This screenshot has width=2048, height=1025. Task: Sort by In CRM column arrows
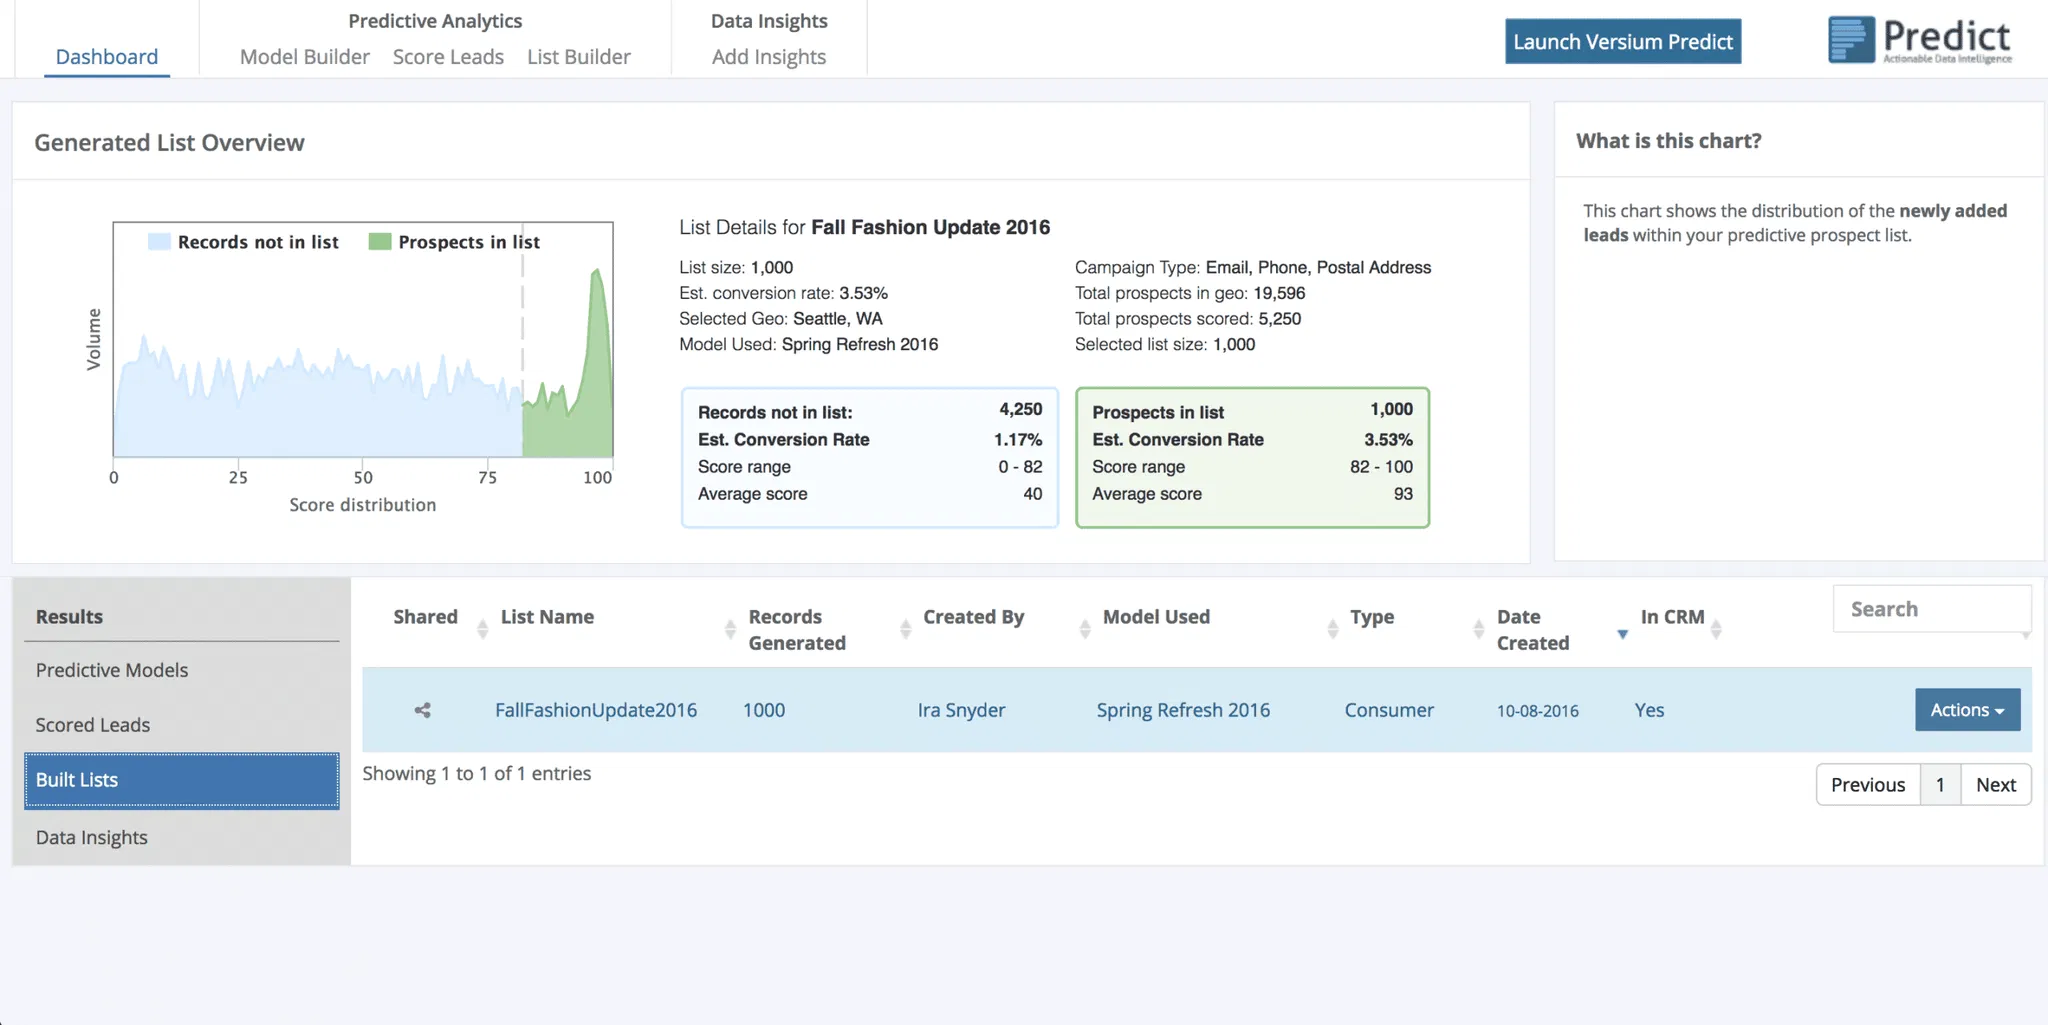coord(1716,629)
